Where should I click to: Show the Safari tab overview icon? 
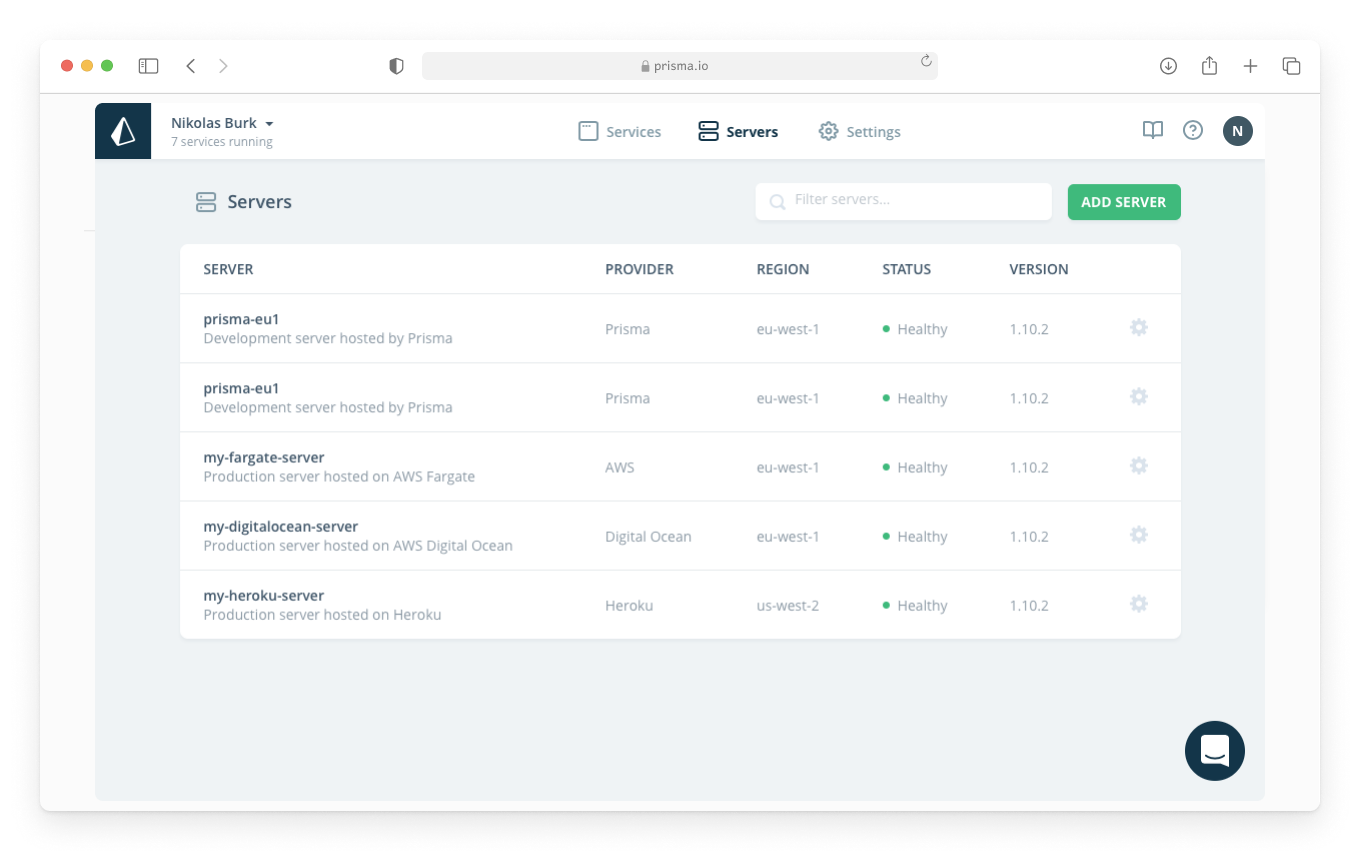[1291, 66]
